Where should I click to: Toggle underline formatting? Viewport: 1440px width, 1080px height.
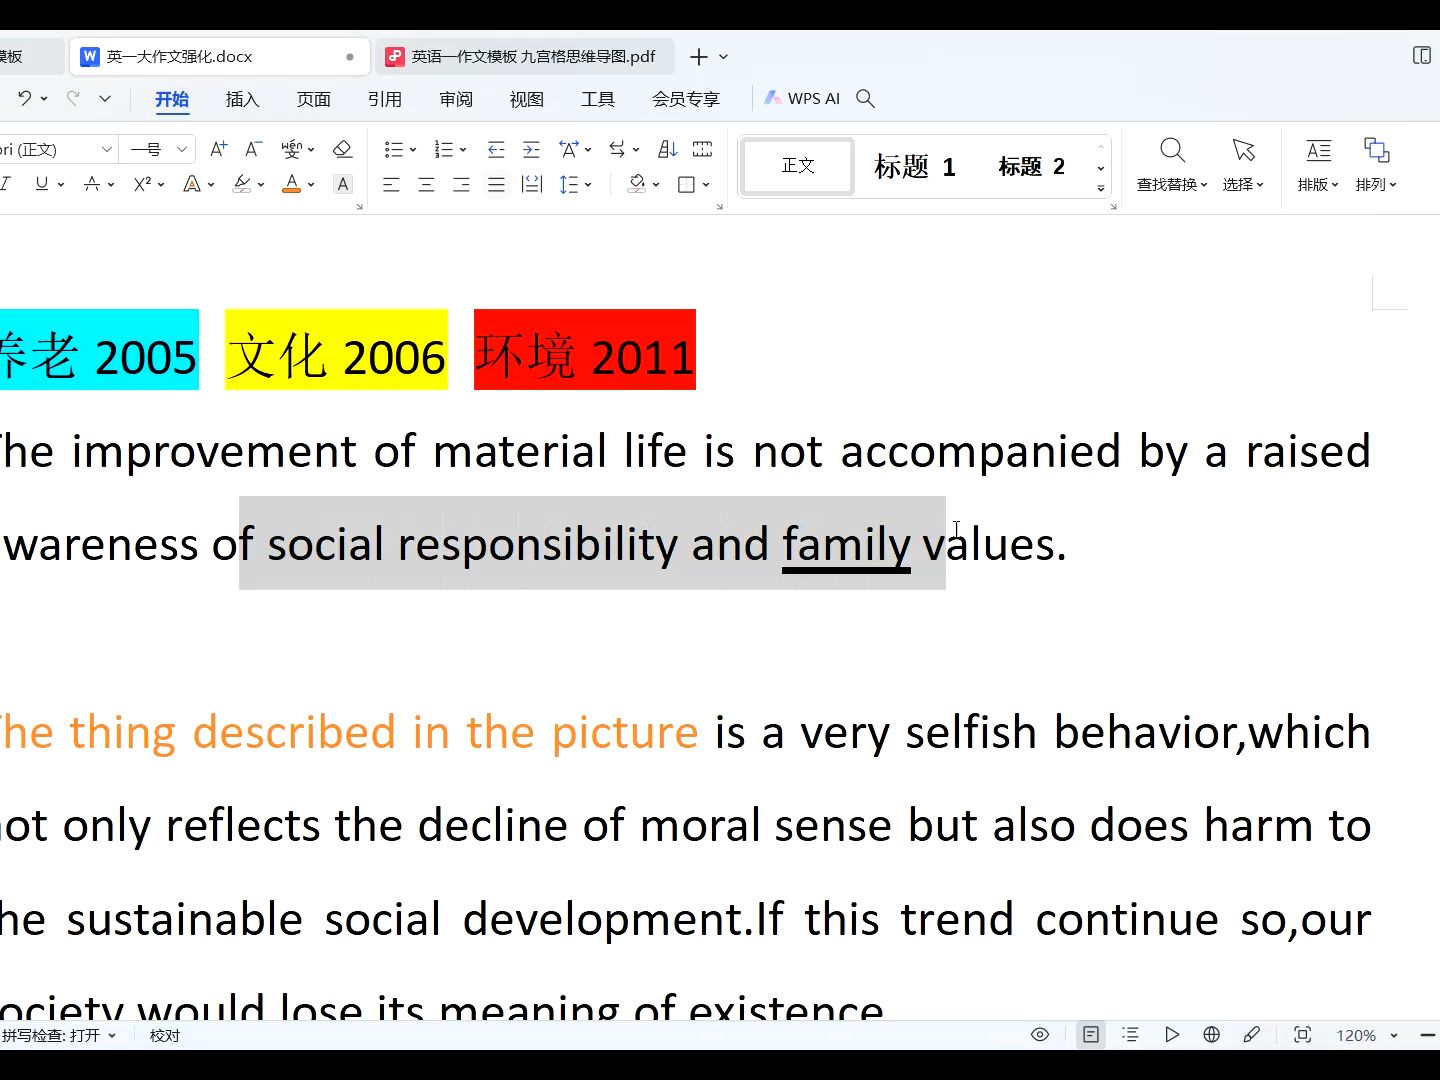click(x=42, y=184)
